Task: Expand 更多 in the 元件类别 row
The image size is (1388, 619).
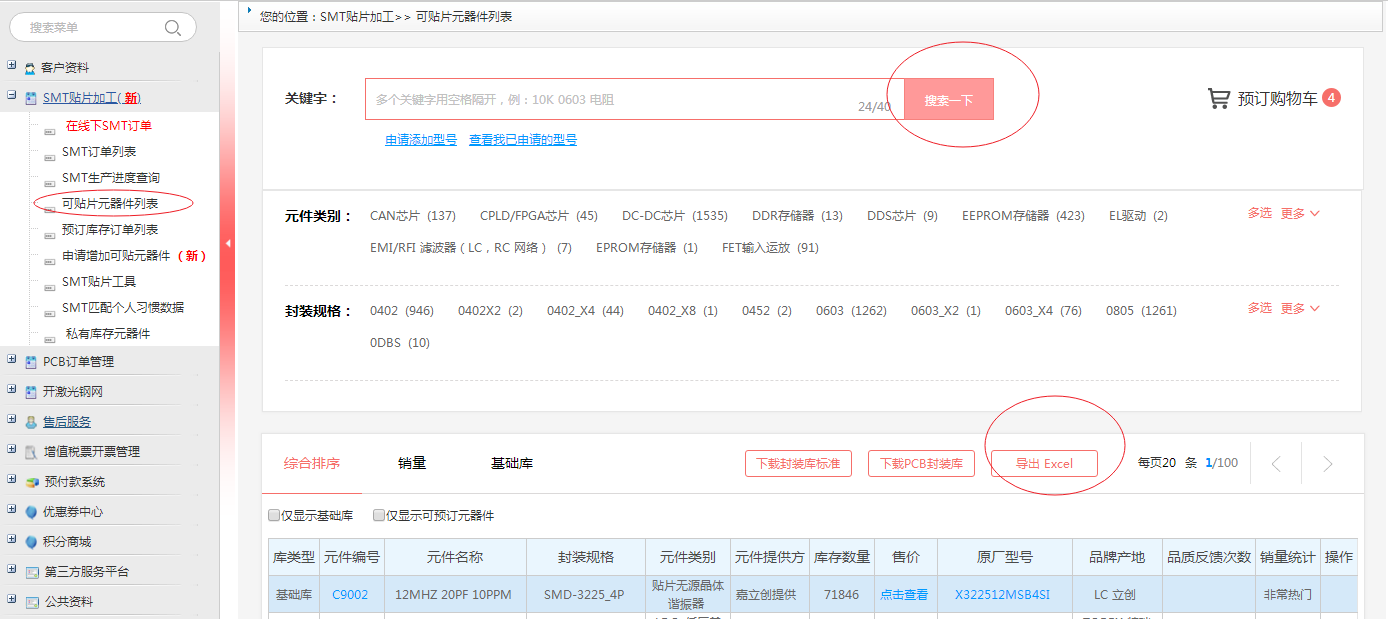Action: (x=1300, y=214)
